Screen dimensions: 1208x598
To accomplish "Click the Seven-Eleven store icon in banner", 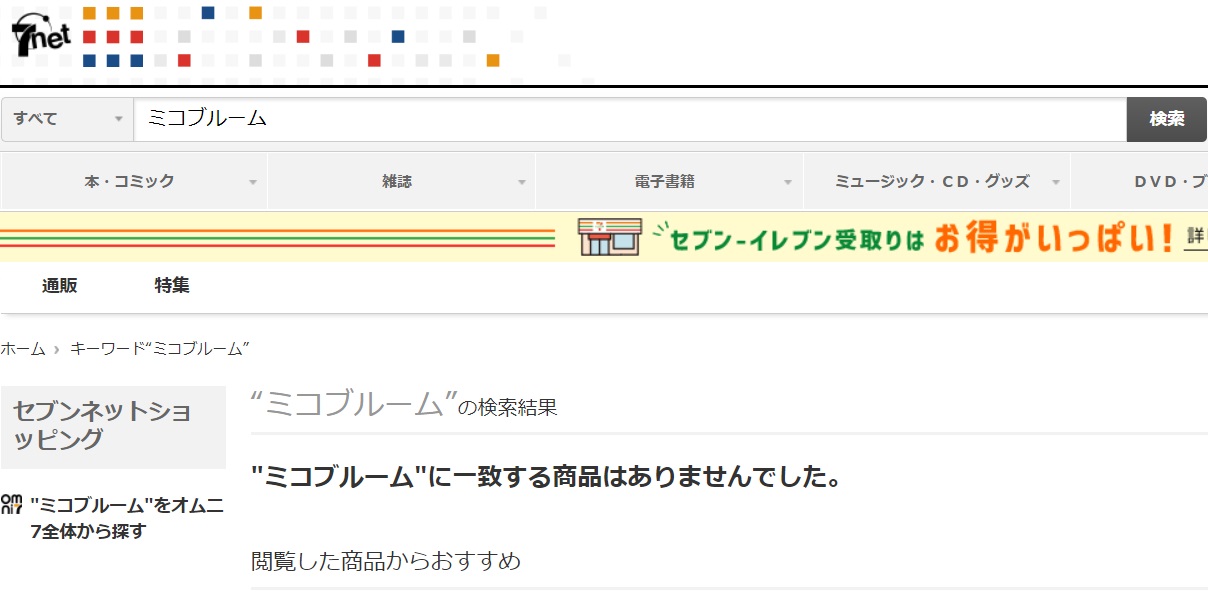I will pyautogui.click(x=609, y=238).
